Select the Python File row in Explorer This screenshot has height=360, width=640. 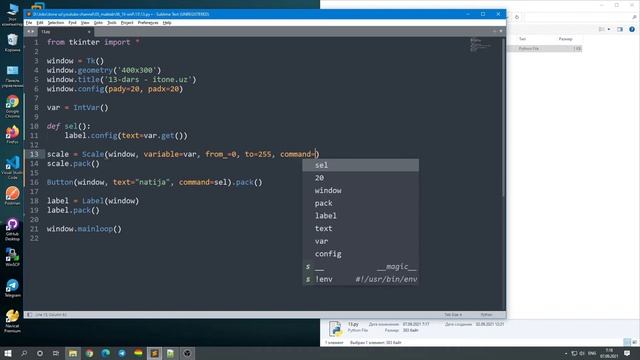click(544, 49)
